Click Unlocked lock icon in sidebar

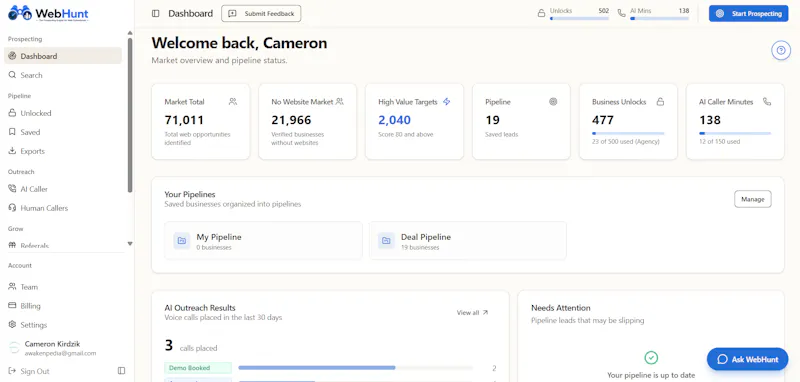(12, 113)
